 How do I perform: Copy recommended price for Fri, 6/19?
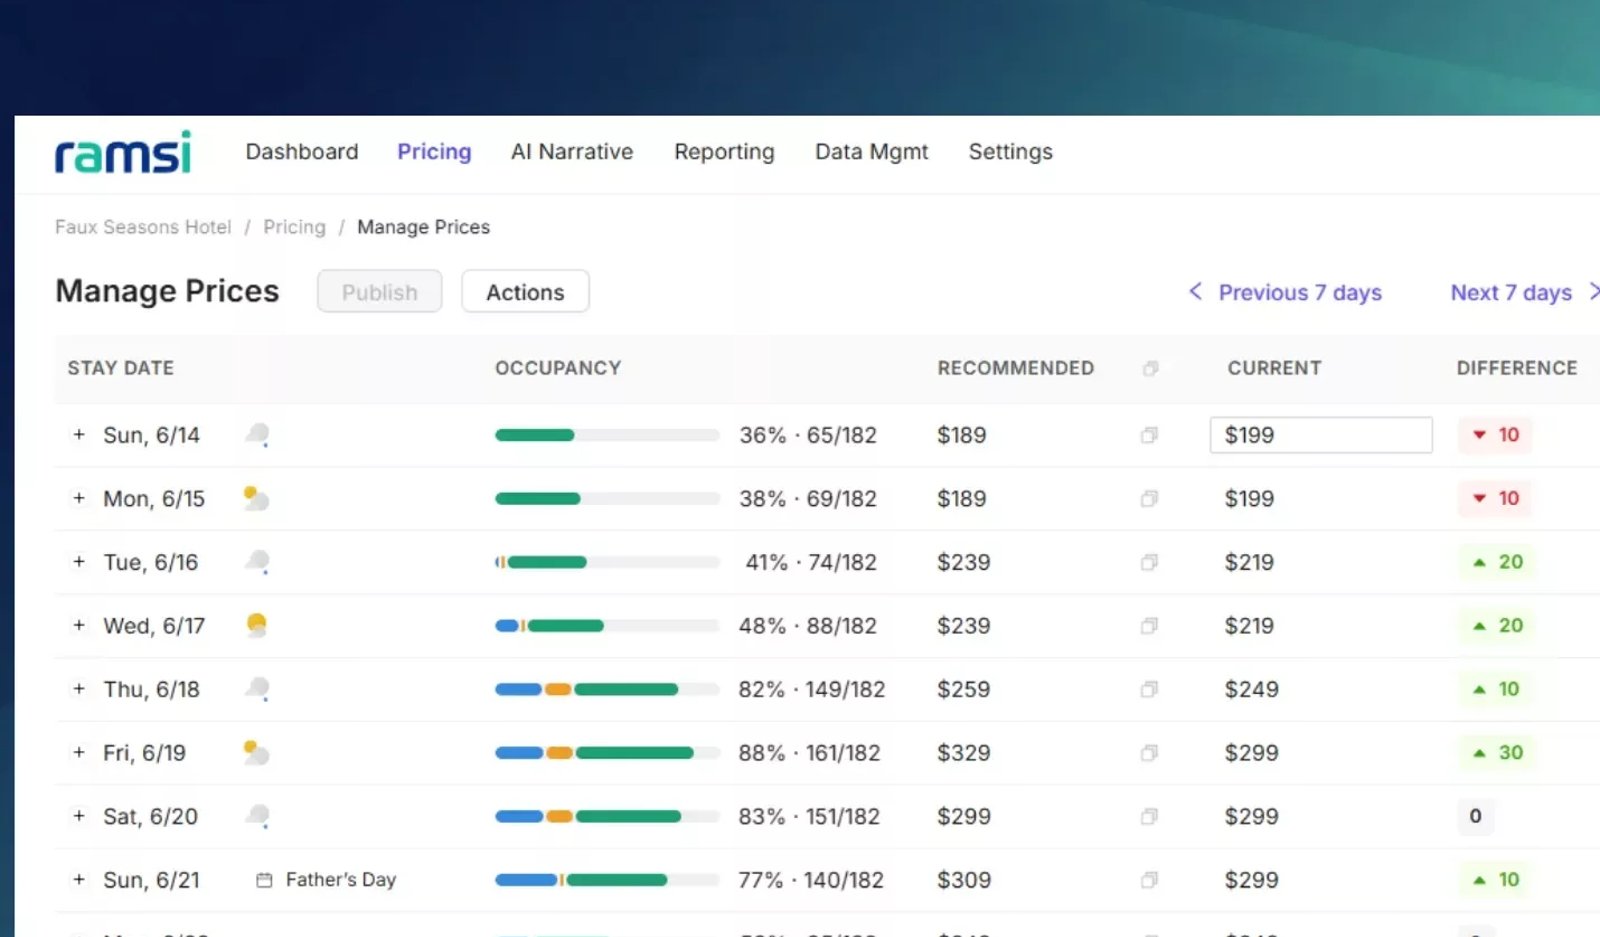(1149, 752)
